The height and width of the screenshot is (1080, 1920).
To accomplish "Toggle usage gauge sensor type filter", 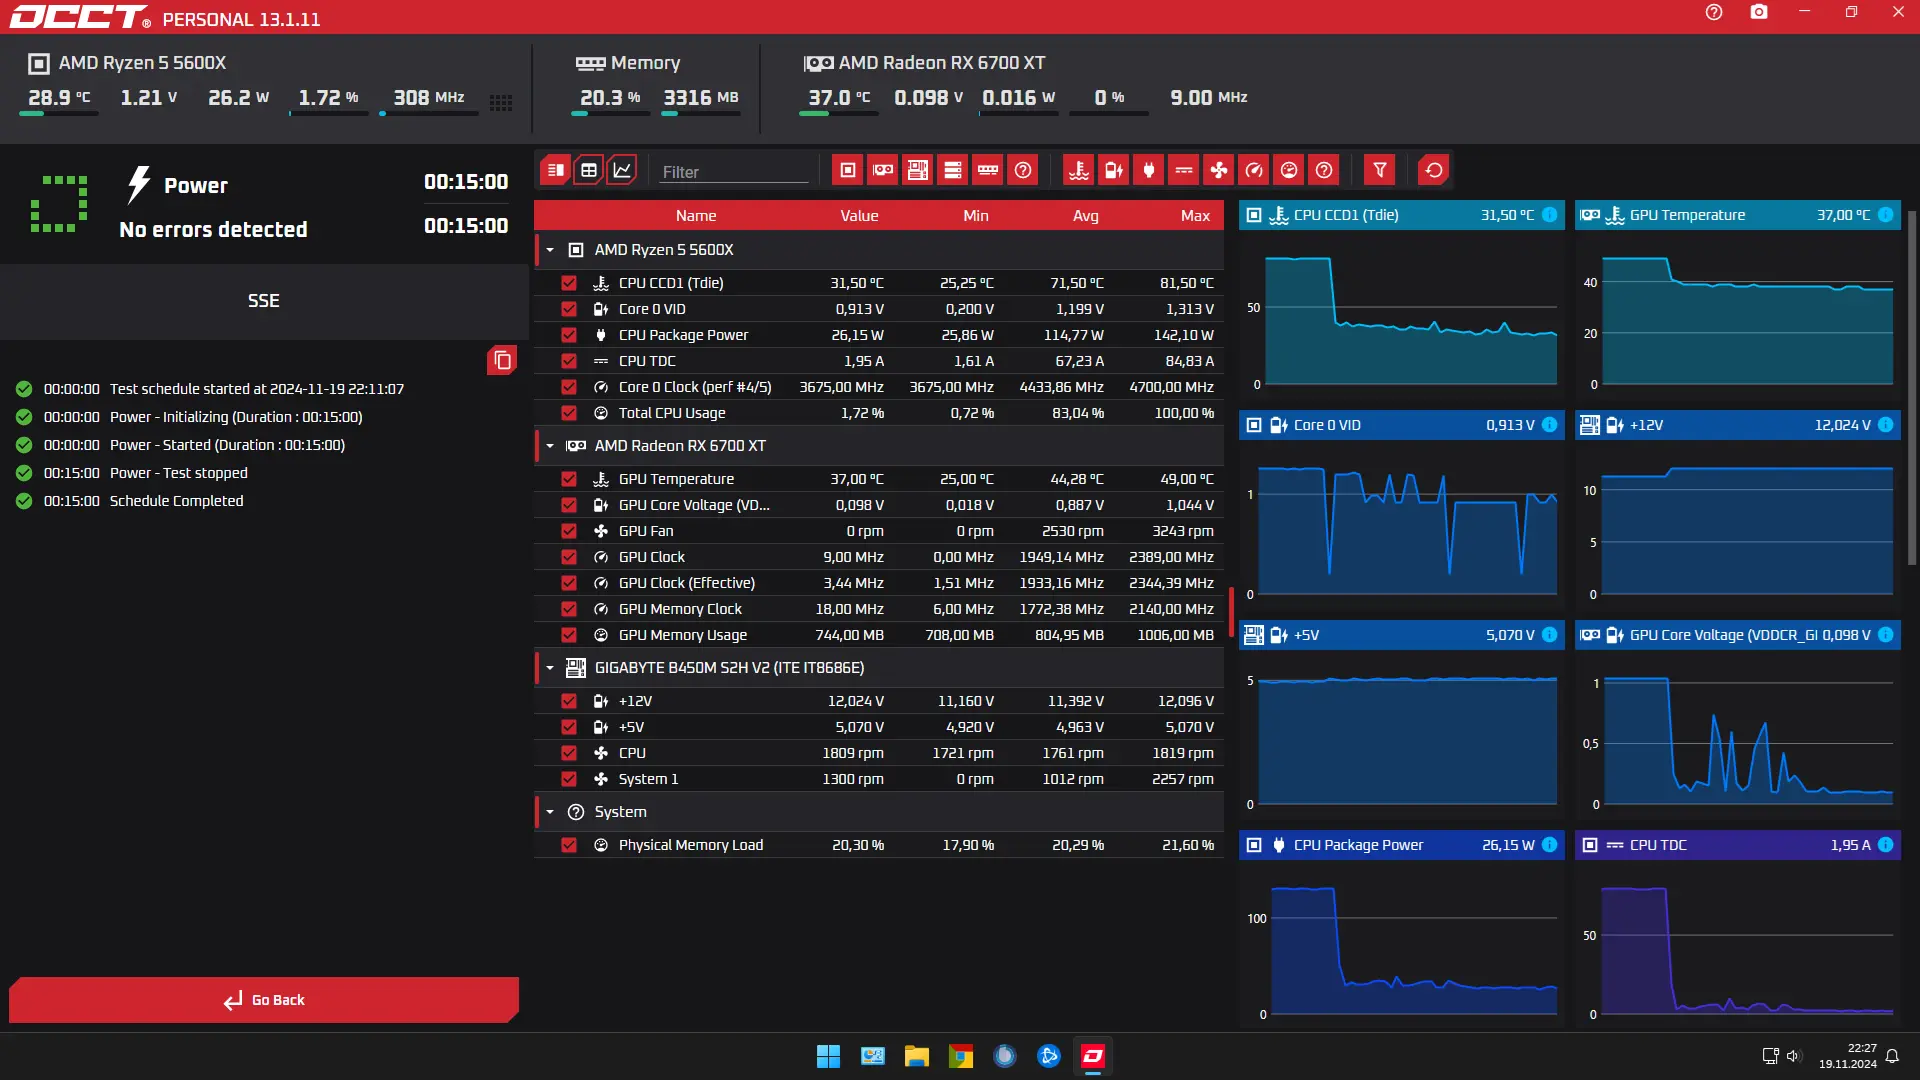I will [1289, 170].
